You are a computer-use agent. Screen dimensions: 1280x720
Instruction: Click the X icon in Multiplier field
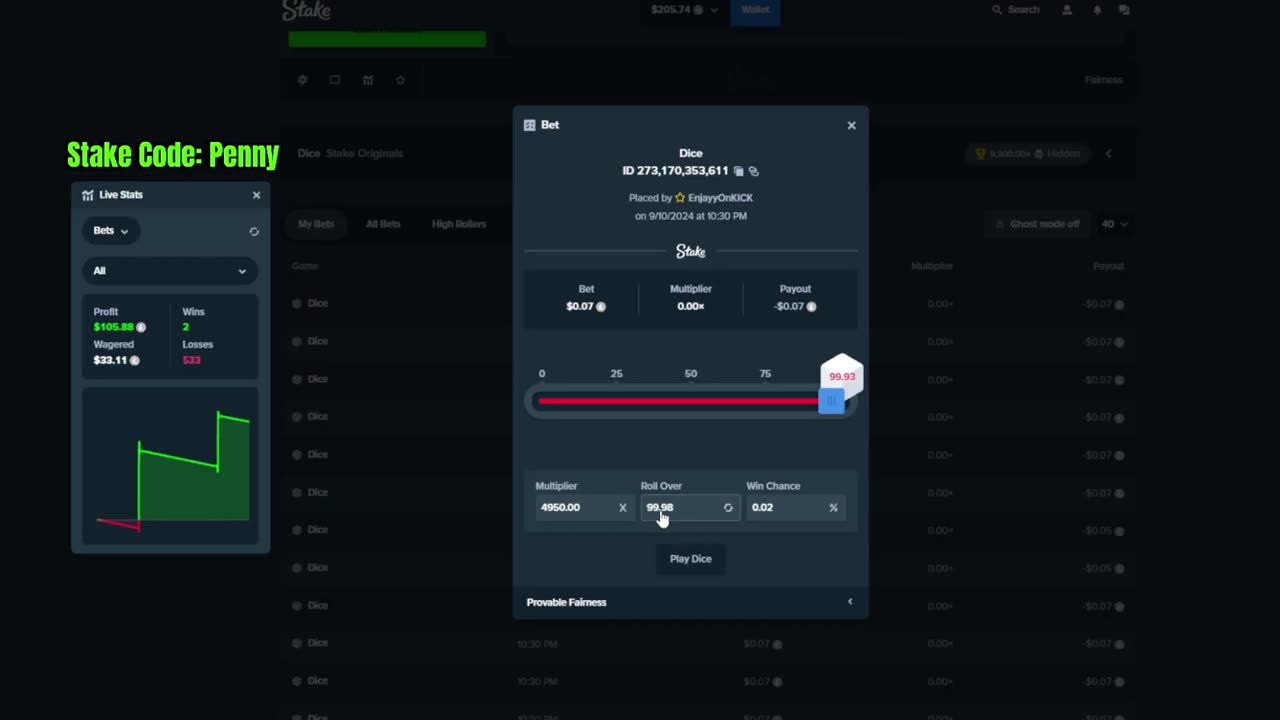tap(622, 507)
